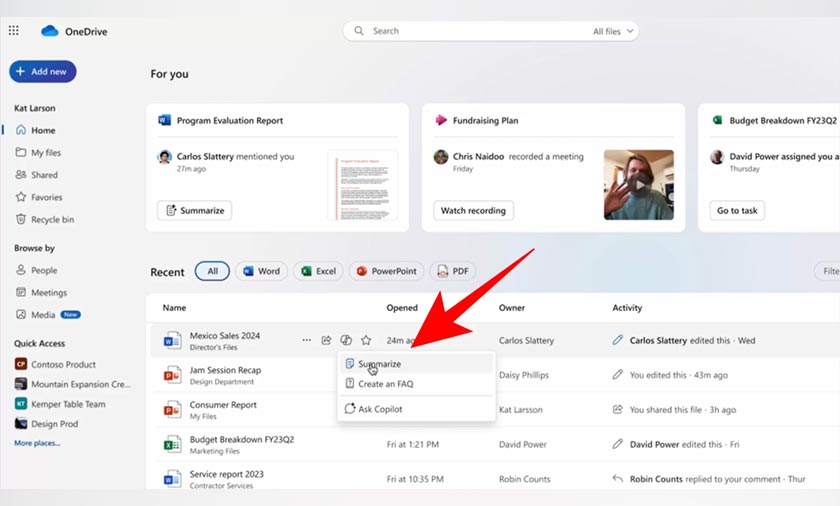Filter recent files by Word
This screenshot has height=506, width=840.
(260, 271)
